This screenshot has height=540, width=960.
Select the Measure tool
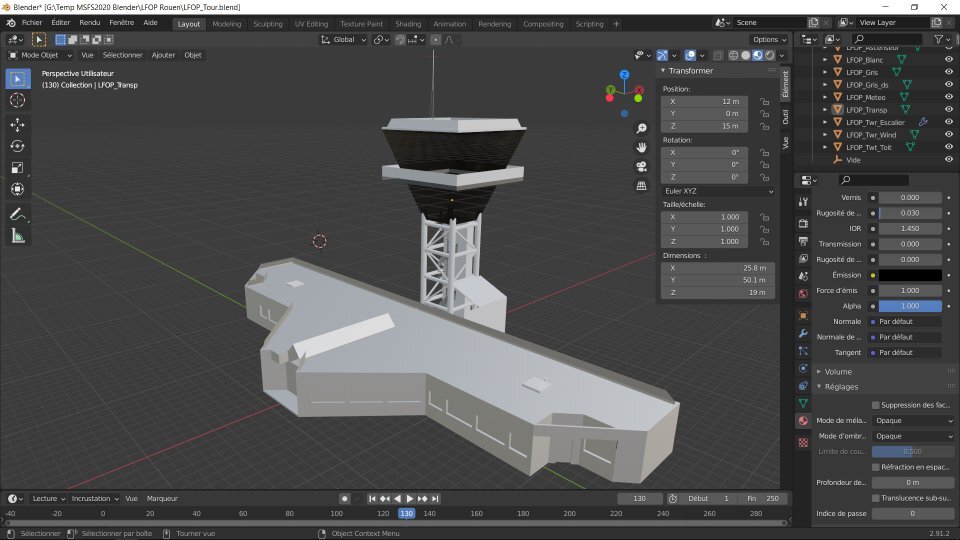(18, 236)
